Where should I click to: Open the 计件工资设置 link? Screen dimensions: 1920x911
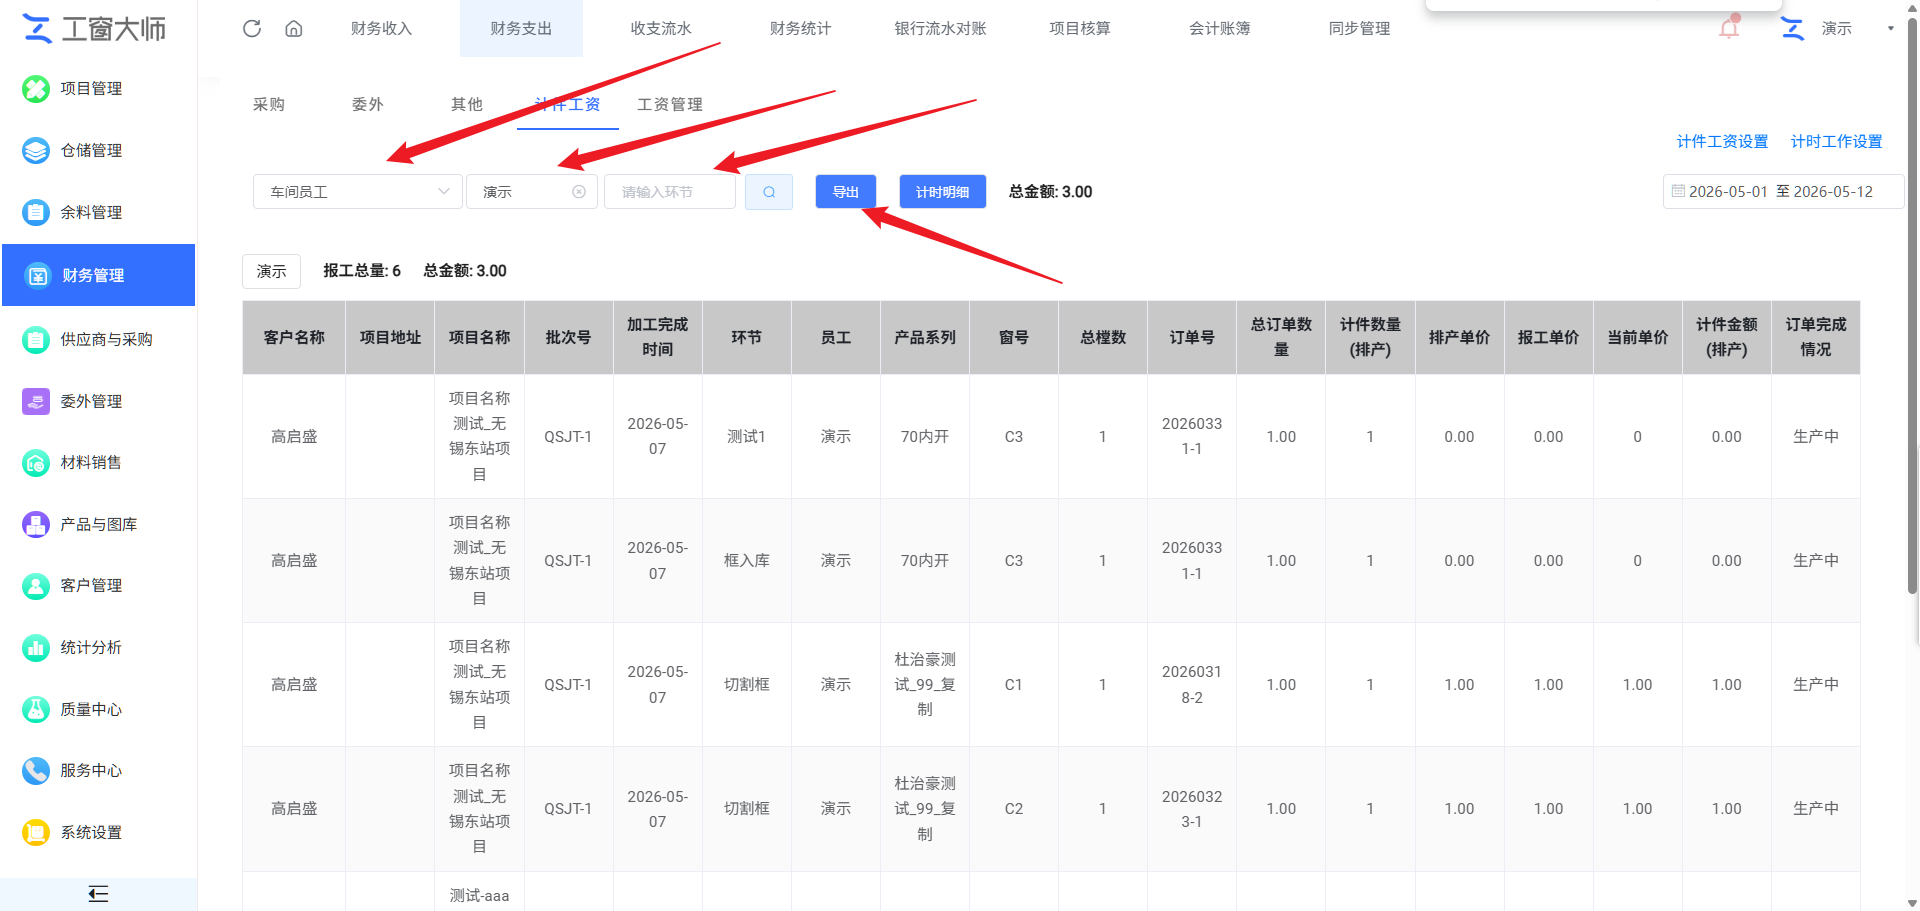(1722, 141)
